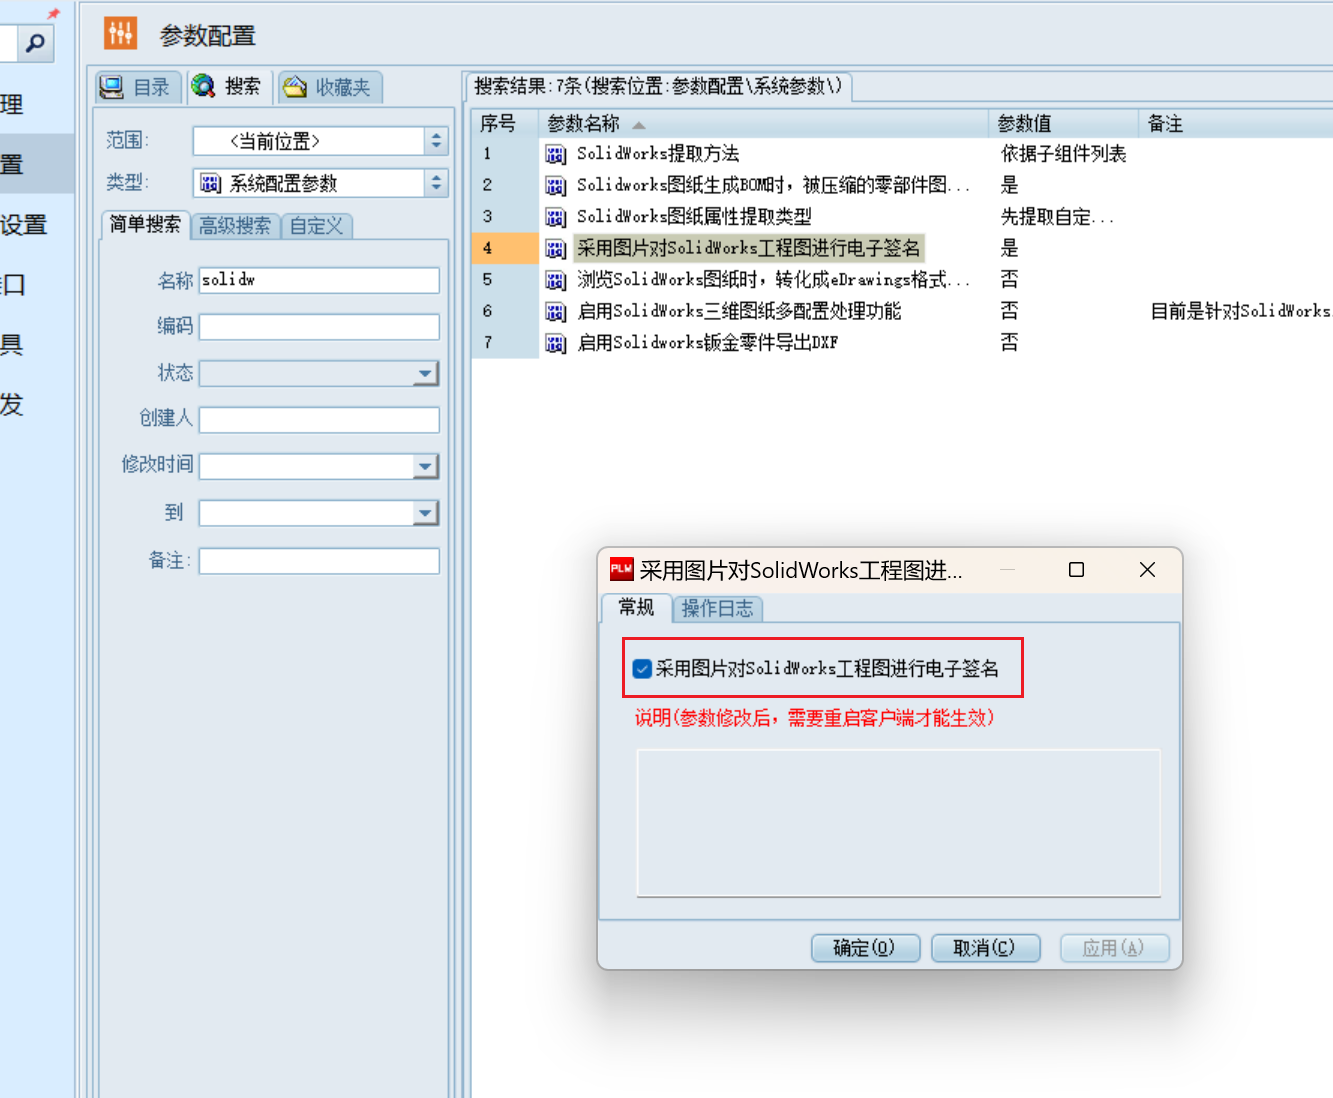Click value 依据子组件列表

pyautogui.click(x=1063, y=154)
